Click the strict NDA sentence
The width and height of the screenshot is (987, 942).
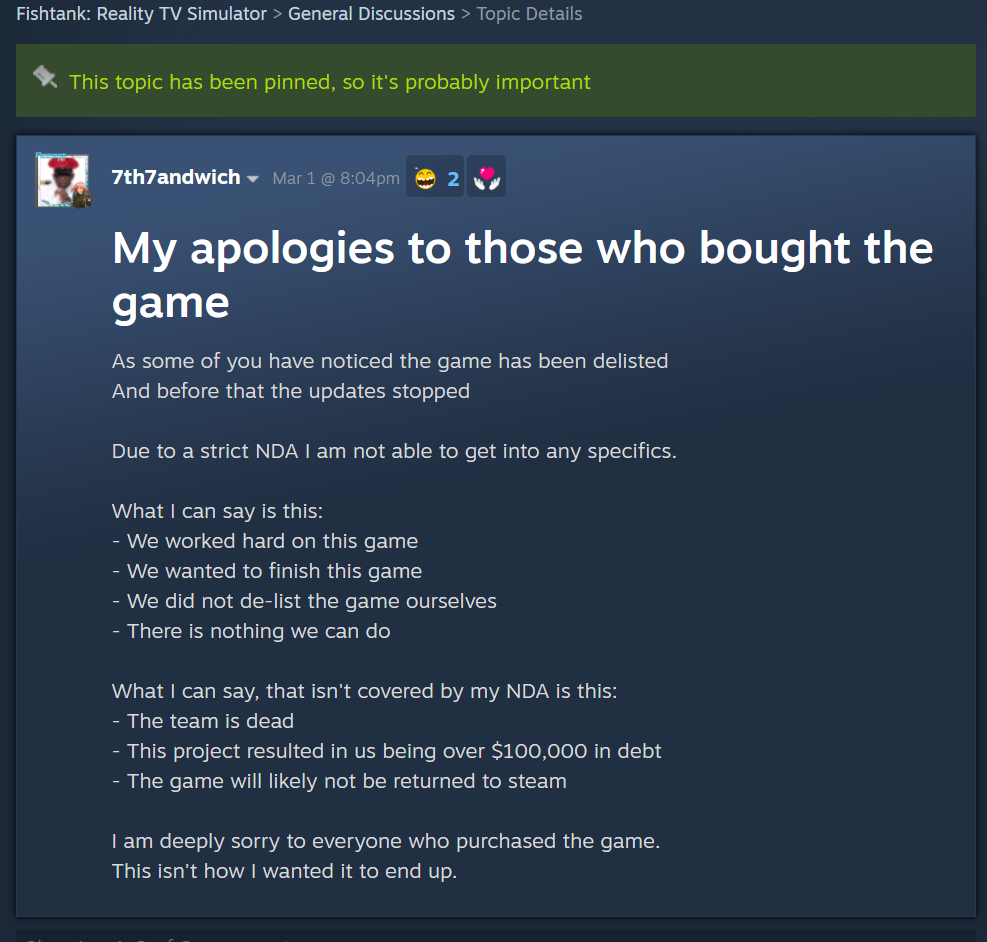(394, 451)
